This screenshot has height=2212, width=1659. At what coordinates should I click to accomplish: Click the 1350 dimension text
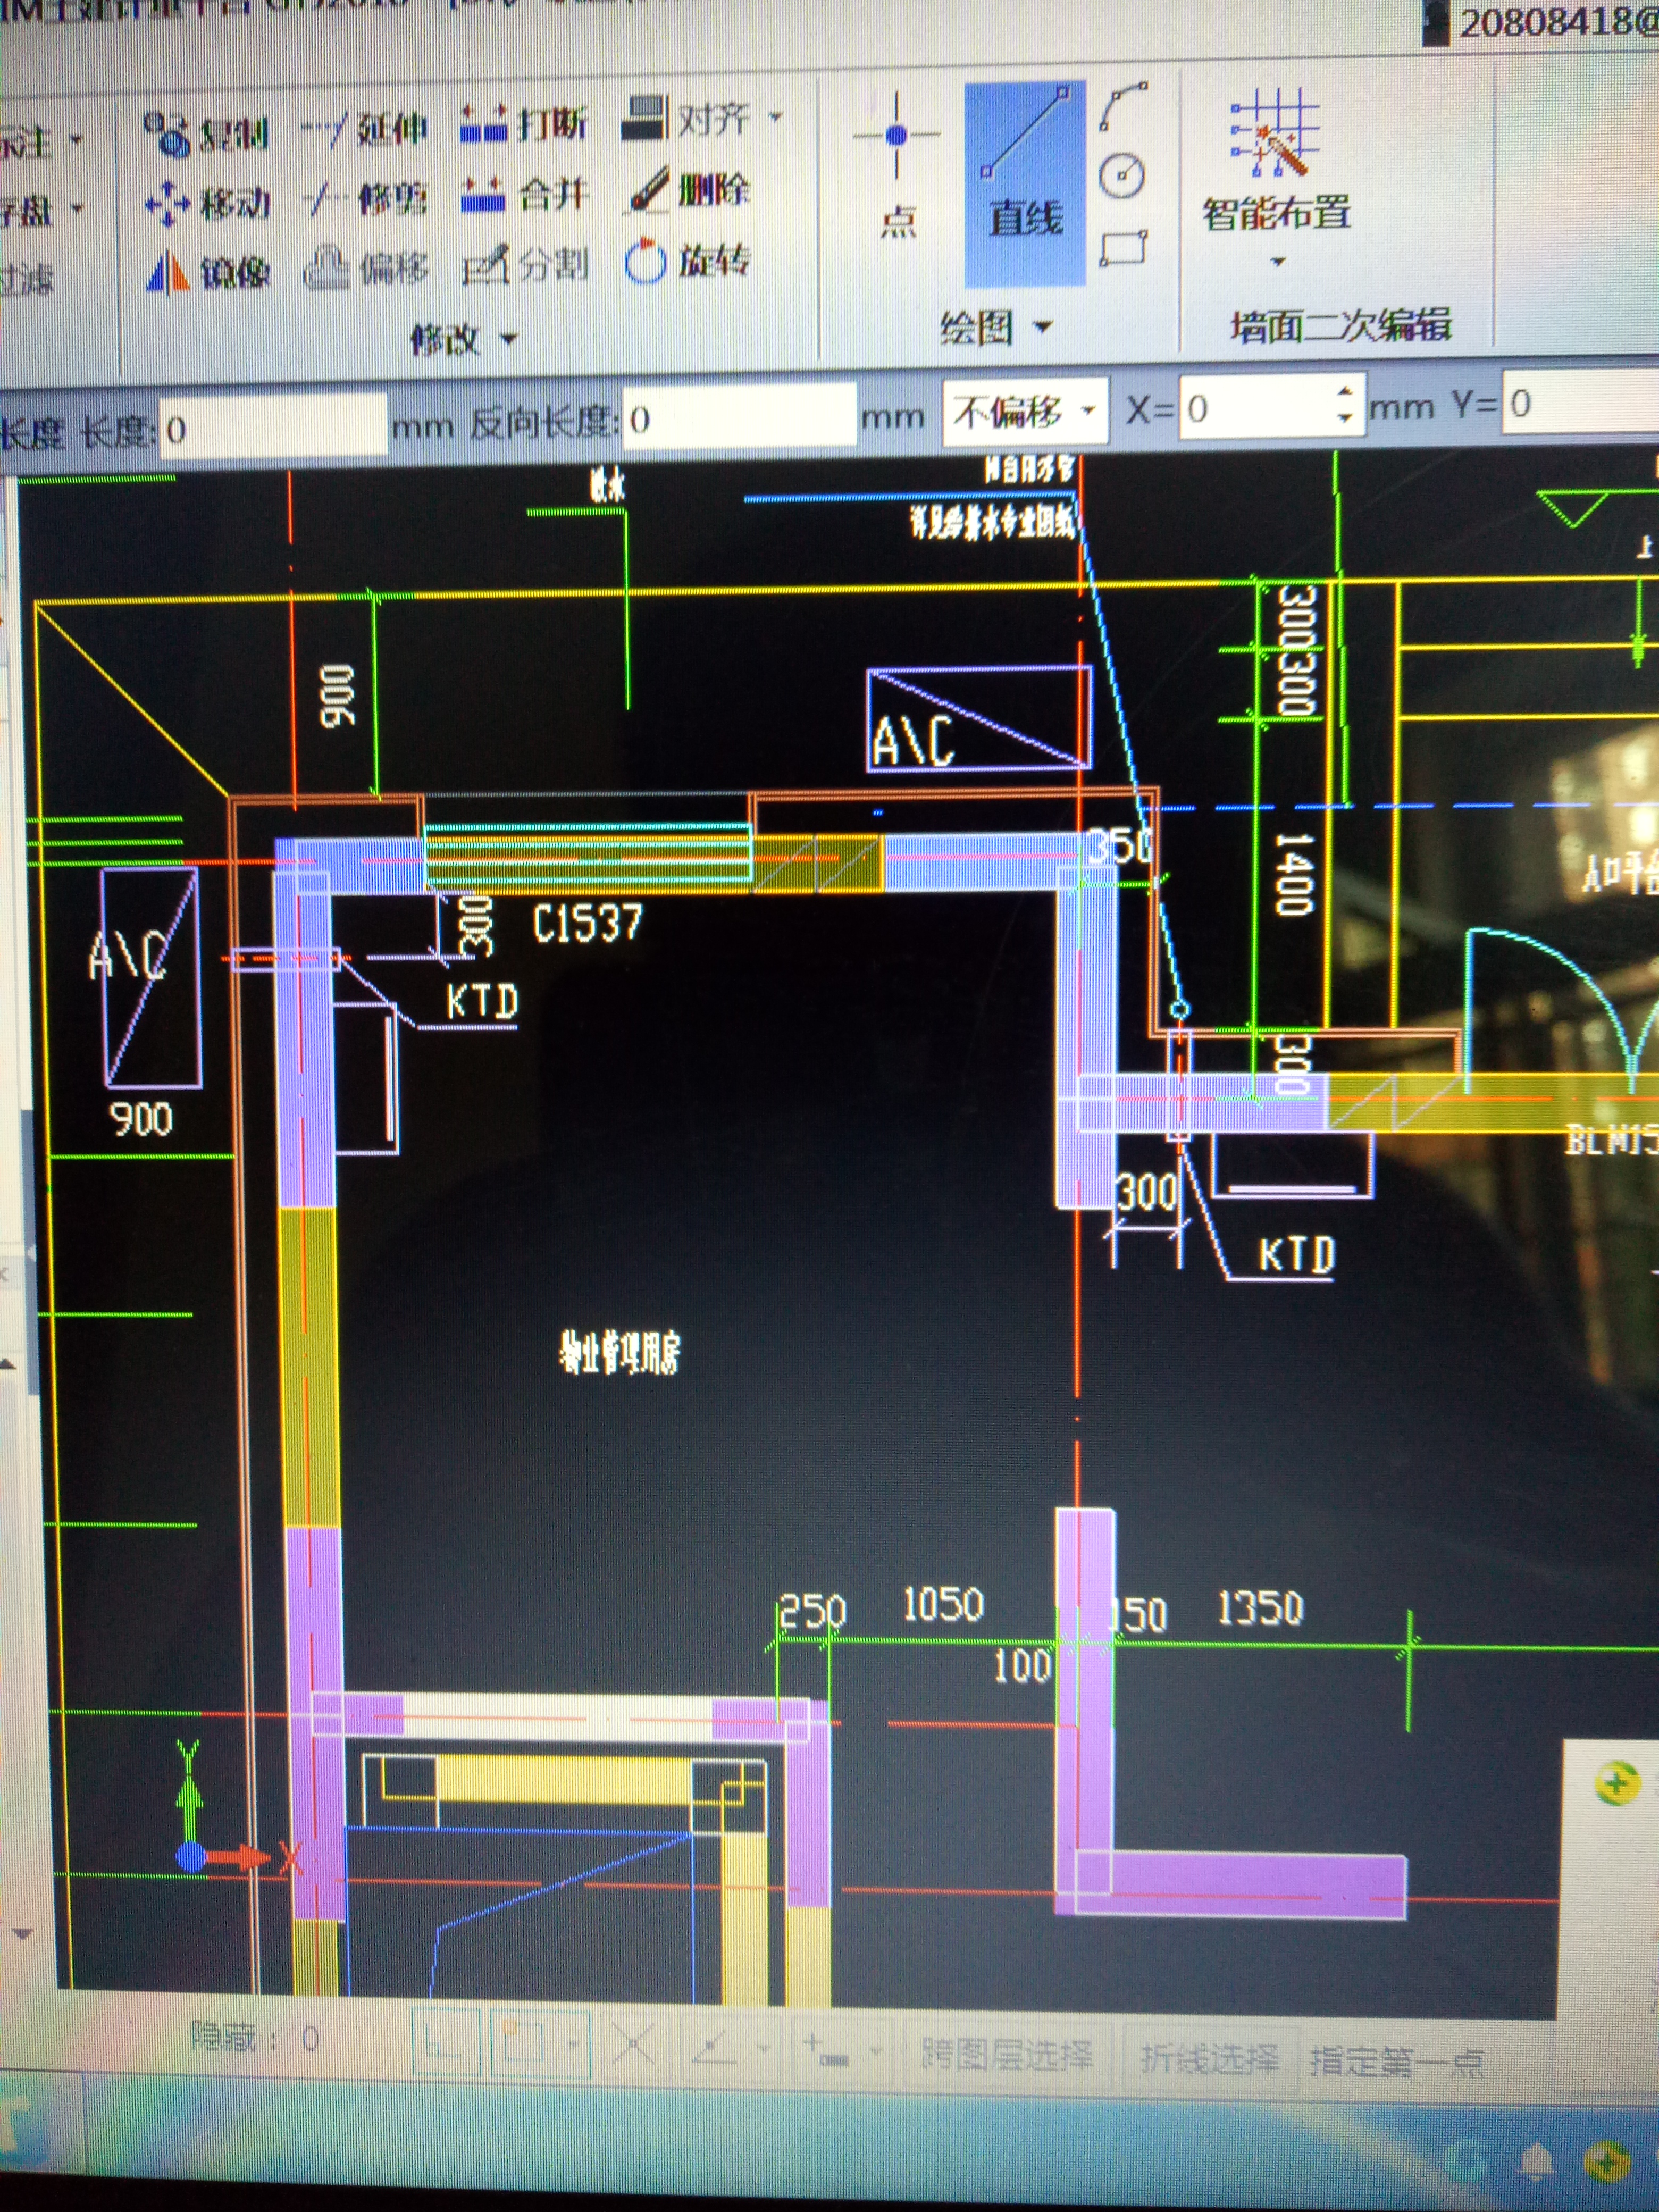point(1260,1608)
